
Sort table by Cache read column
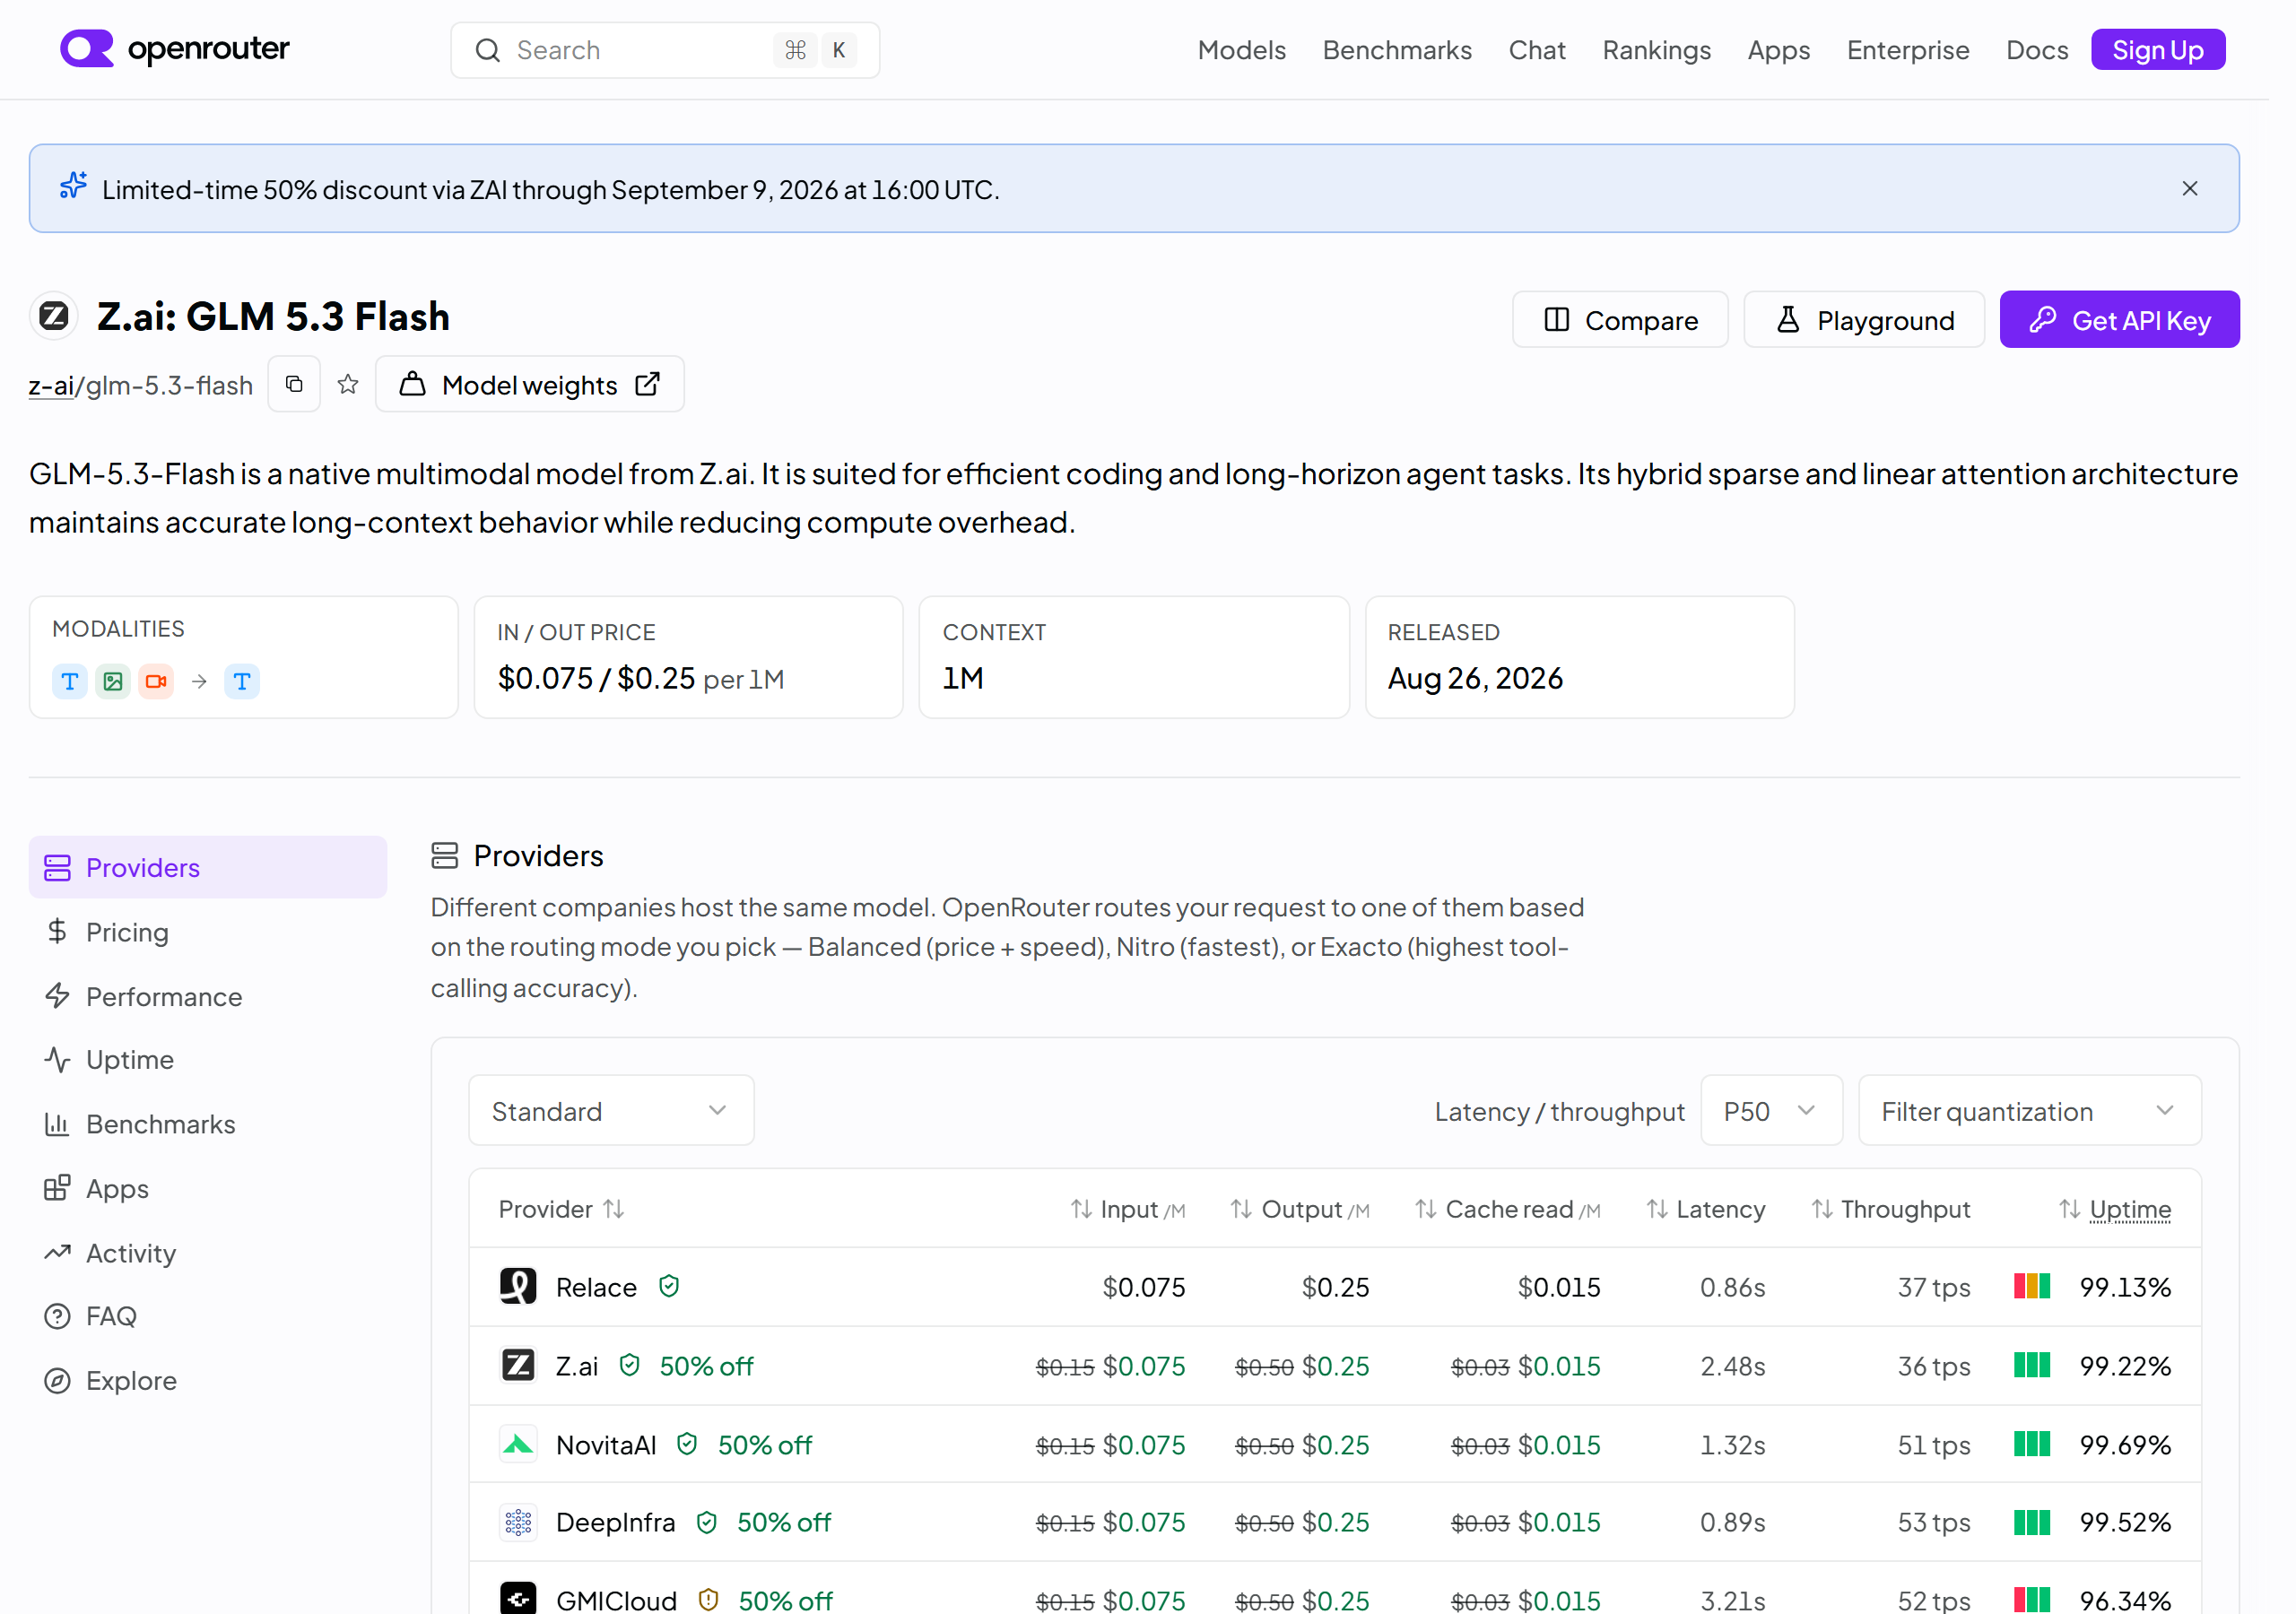click(x=1507, y=1209)
